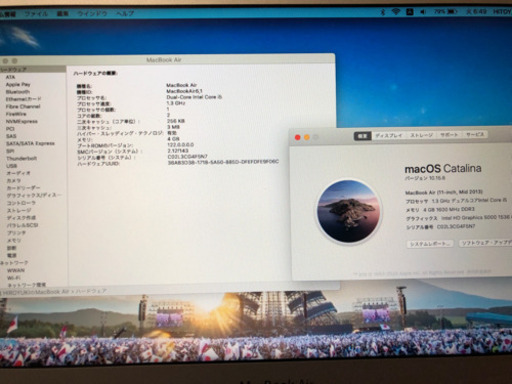This screenshot has width=512, height=384.
Task: Select FireWire in the sidebar
Action: click(x=16, y=114)
